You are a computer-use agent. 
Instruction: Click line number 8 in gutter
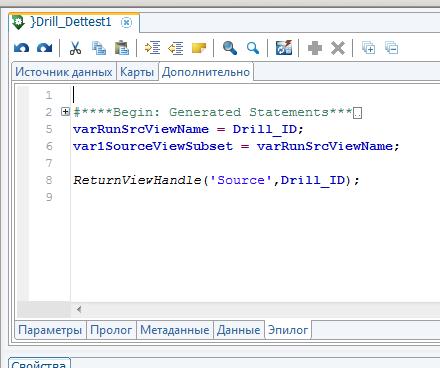pyautogui.click(x=49, y=180)
